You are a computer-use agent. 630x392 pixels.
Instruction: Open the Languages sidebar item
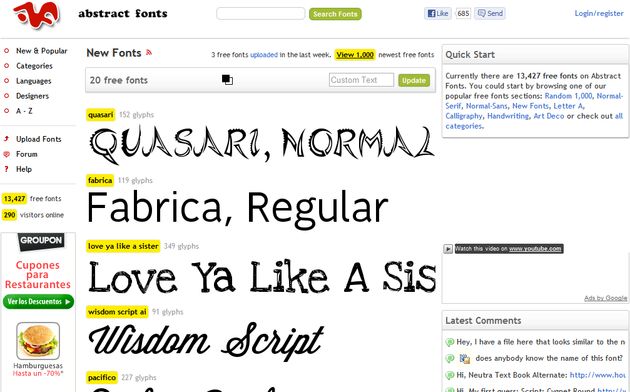pyautogui.click(x=33, y=81)
